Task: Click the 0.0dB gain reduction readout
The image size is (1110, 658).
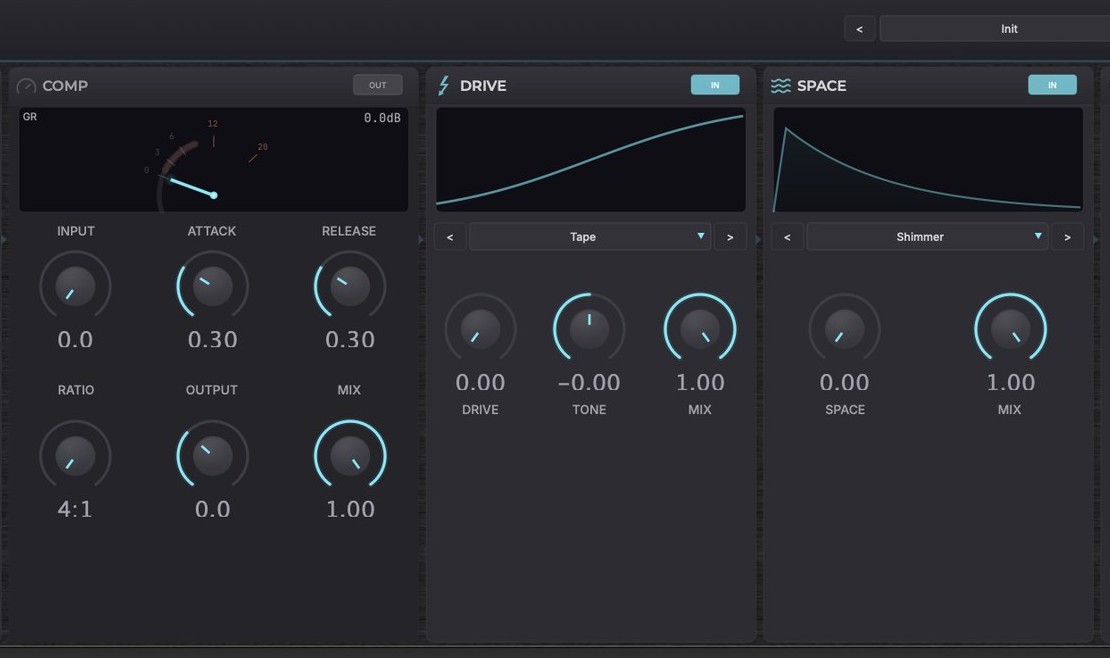Action: pos(382,118)
